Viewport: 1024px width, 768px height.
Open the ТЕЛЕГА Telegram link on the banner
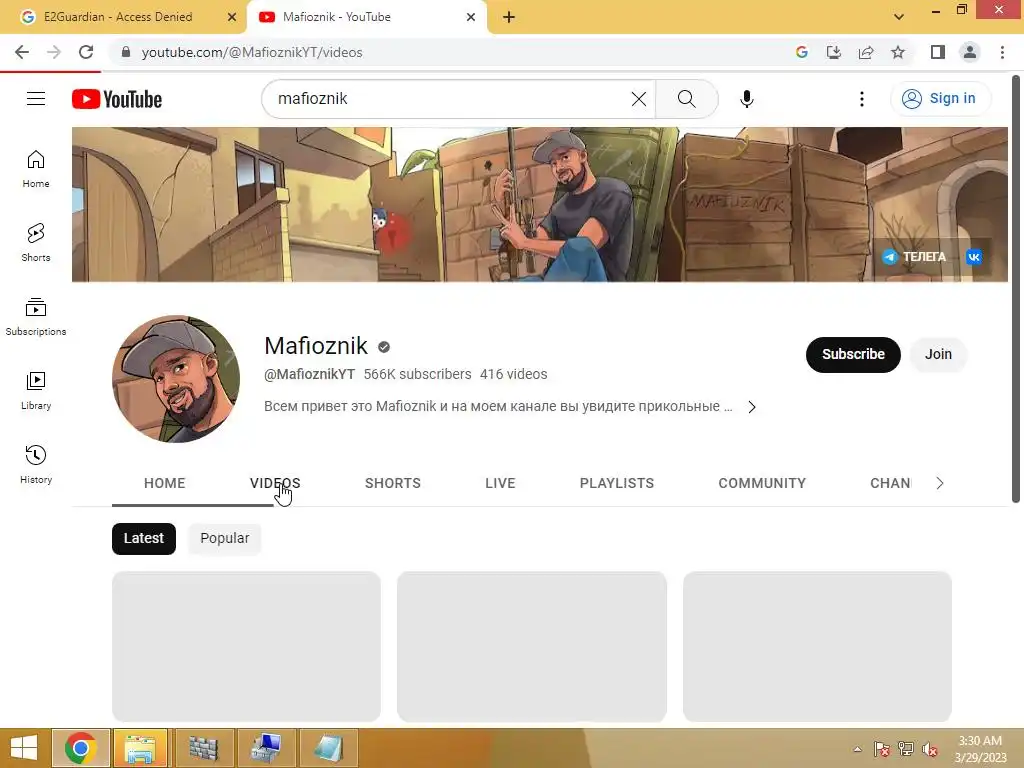pyautogui.click(x=914, y=257)
